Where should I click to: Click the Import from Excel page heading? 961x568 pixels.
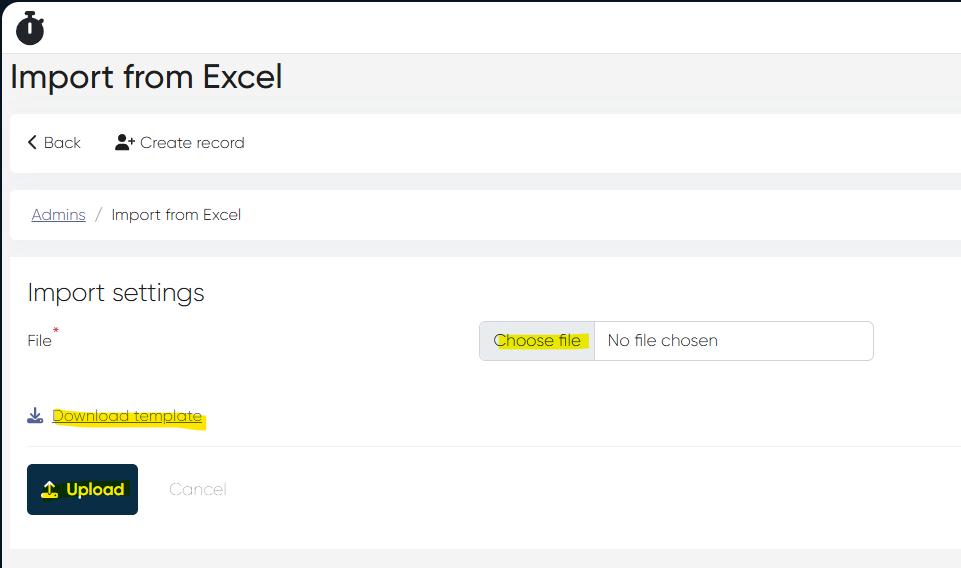pos(146,77)
